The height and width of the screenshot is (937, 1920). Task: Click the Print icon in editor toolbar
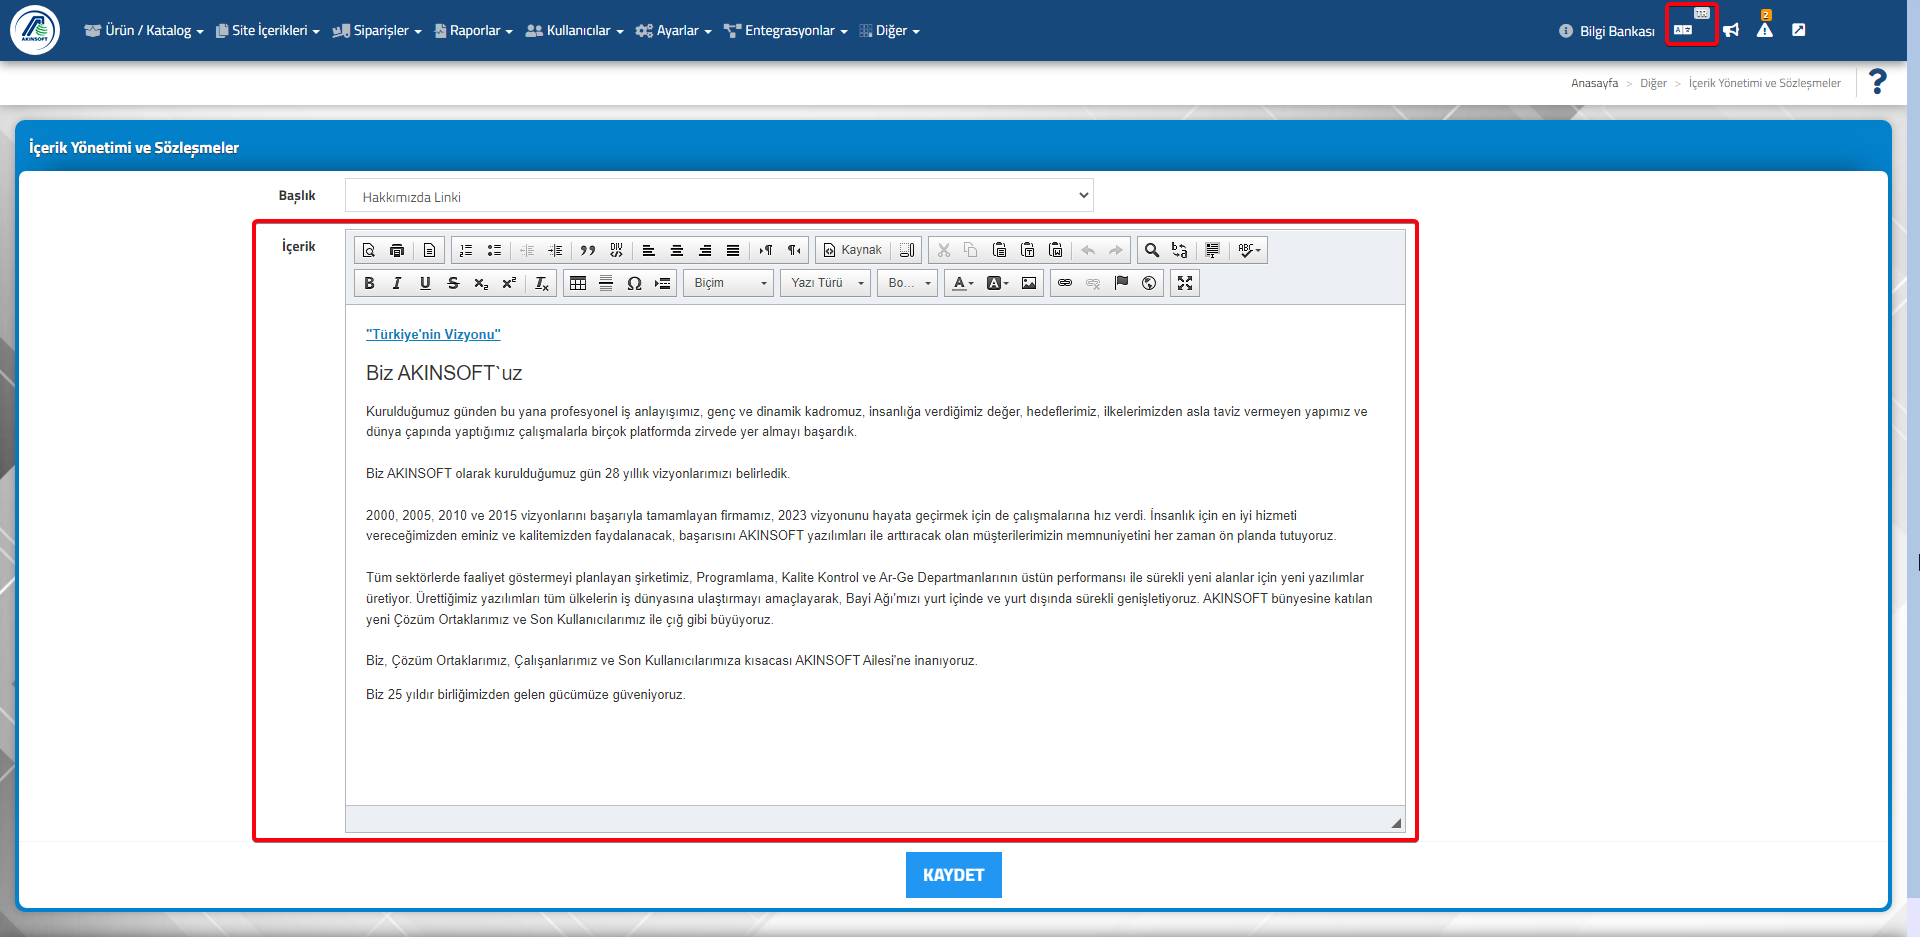[397, 250]
